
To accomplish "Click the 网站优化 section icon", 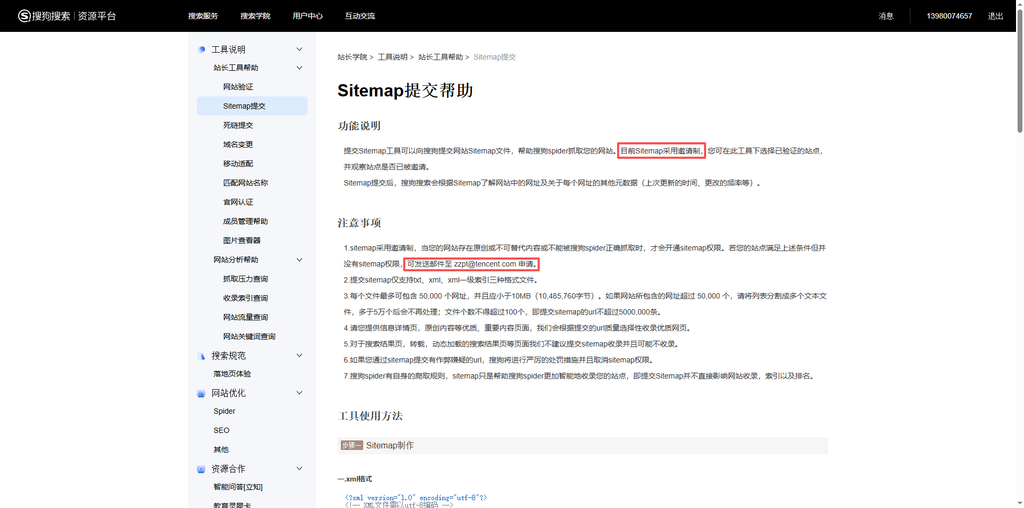I will point(202,393).
